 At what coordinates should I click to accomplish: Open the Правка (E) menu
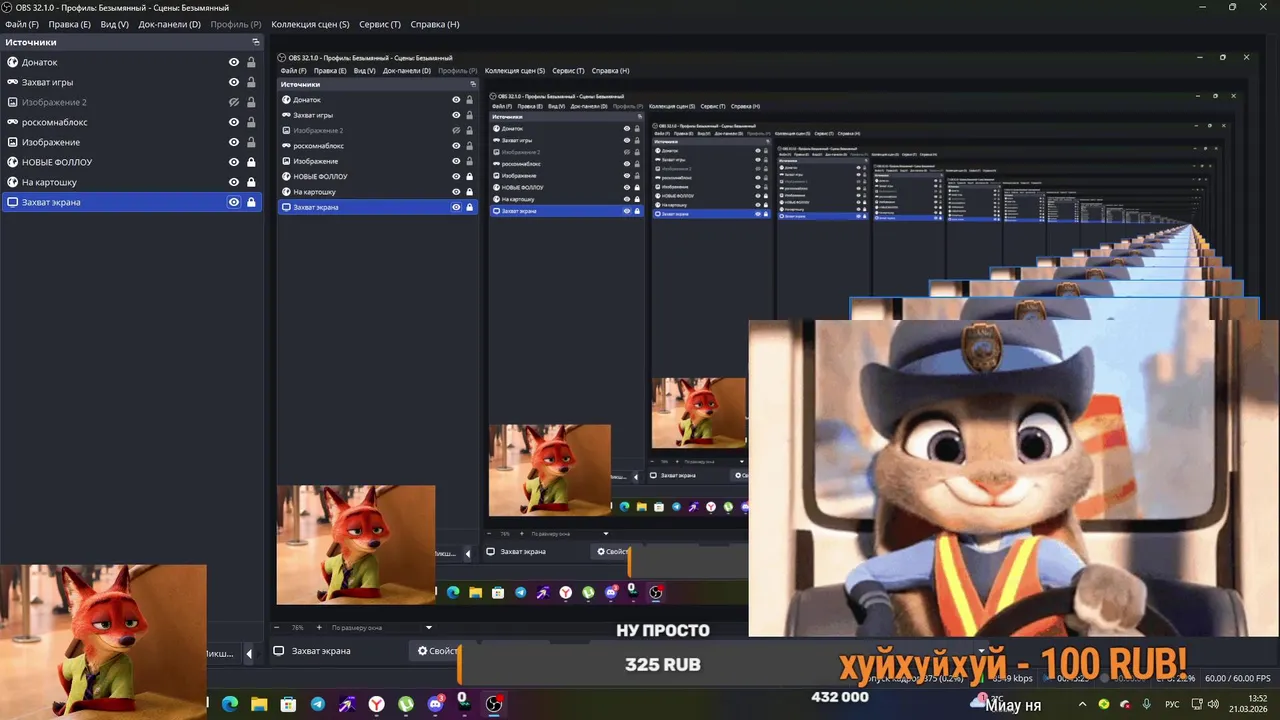click(x=69, y=24)
